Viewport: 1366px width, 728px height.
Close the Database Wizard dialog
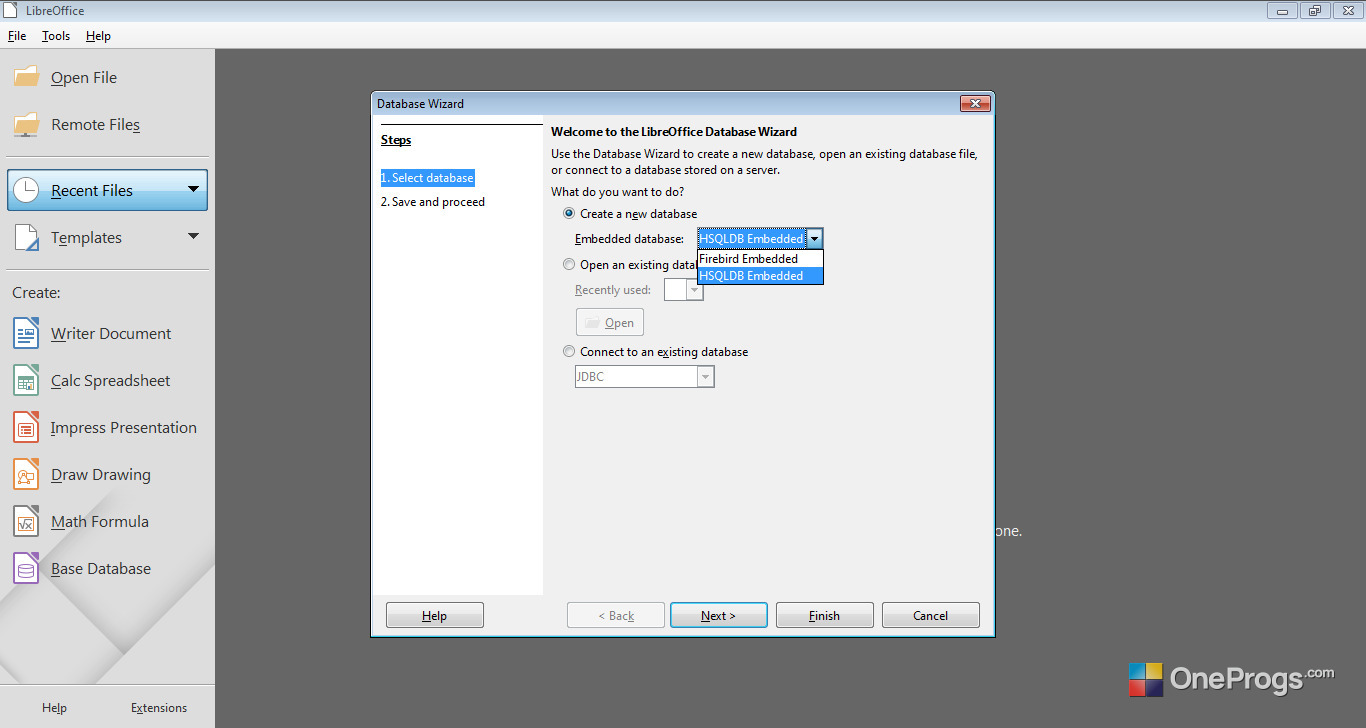click(x=975, y=104)
